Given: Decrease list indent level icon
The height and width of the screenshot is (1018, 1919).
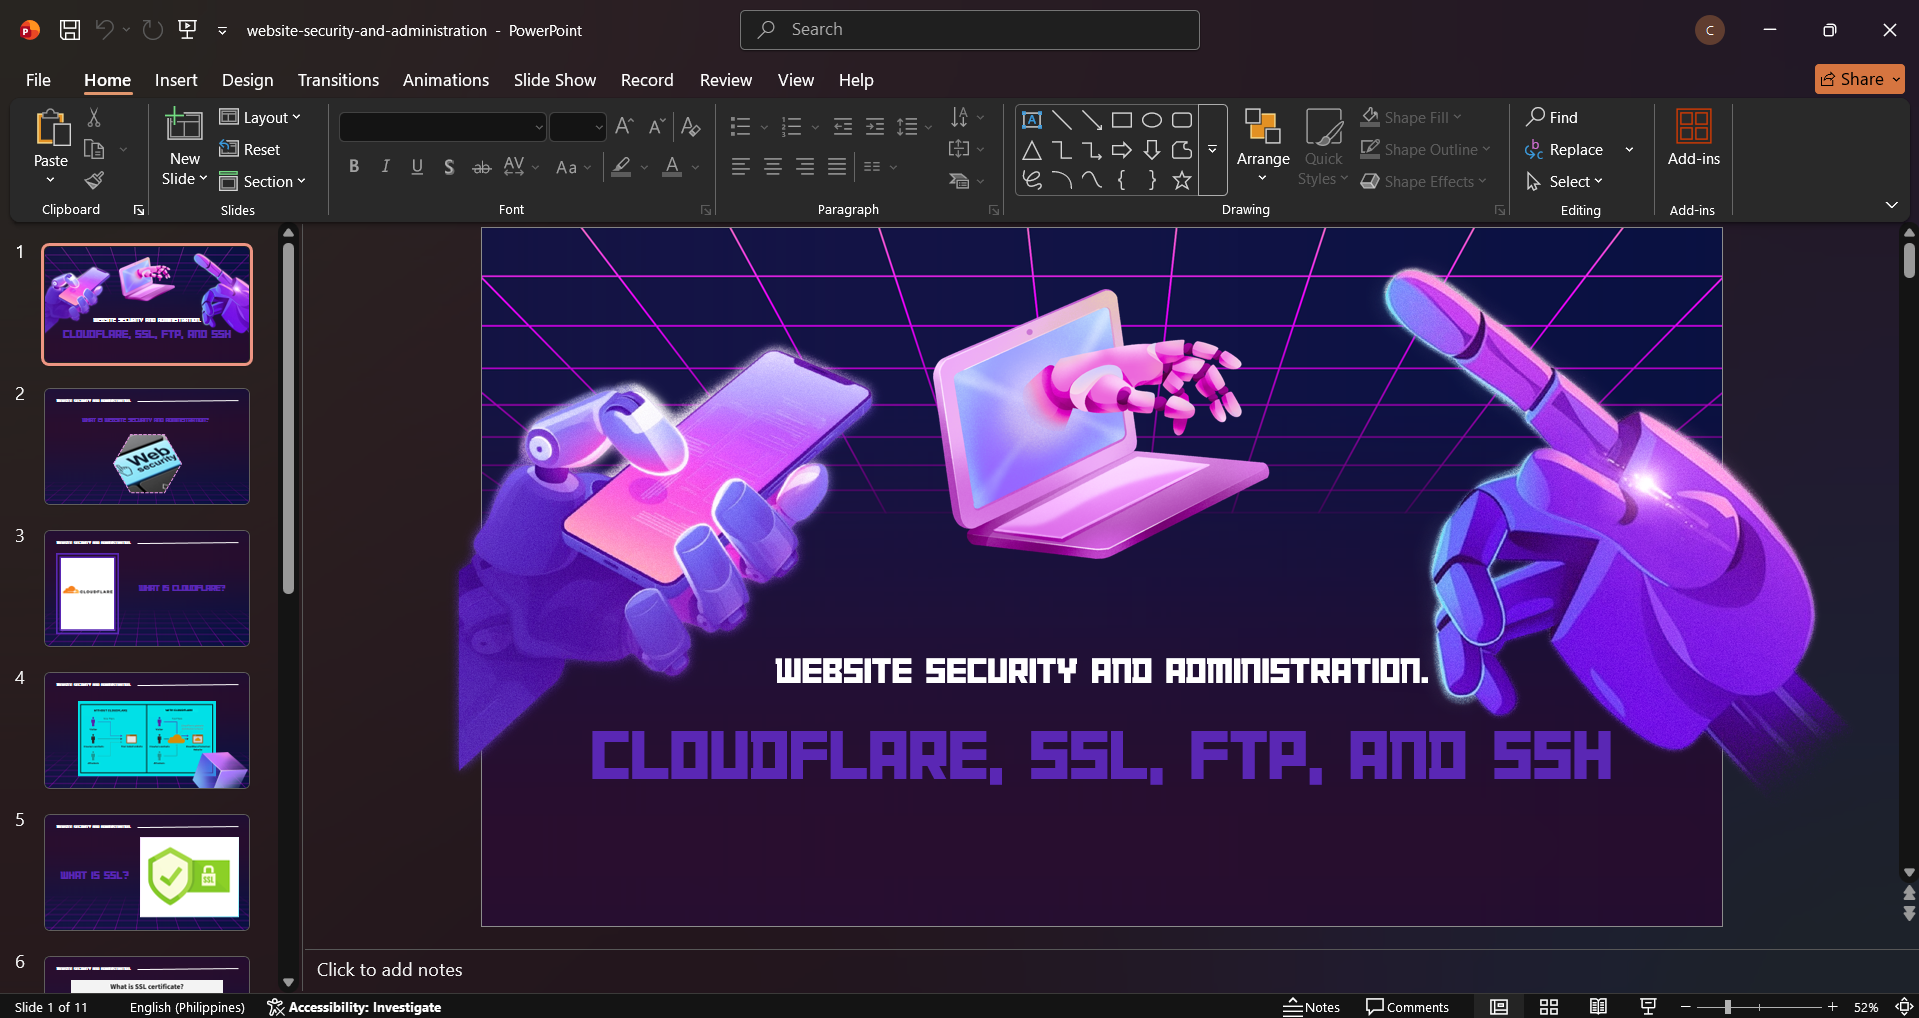Looking at the screenshot, I should coord(843,126).
